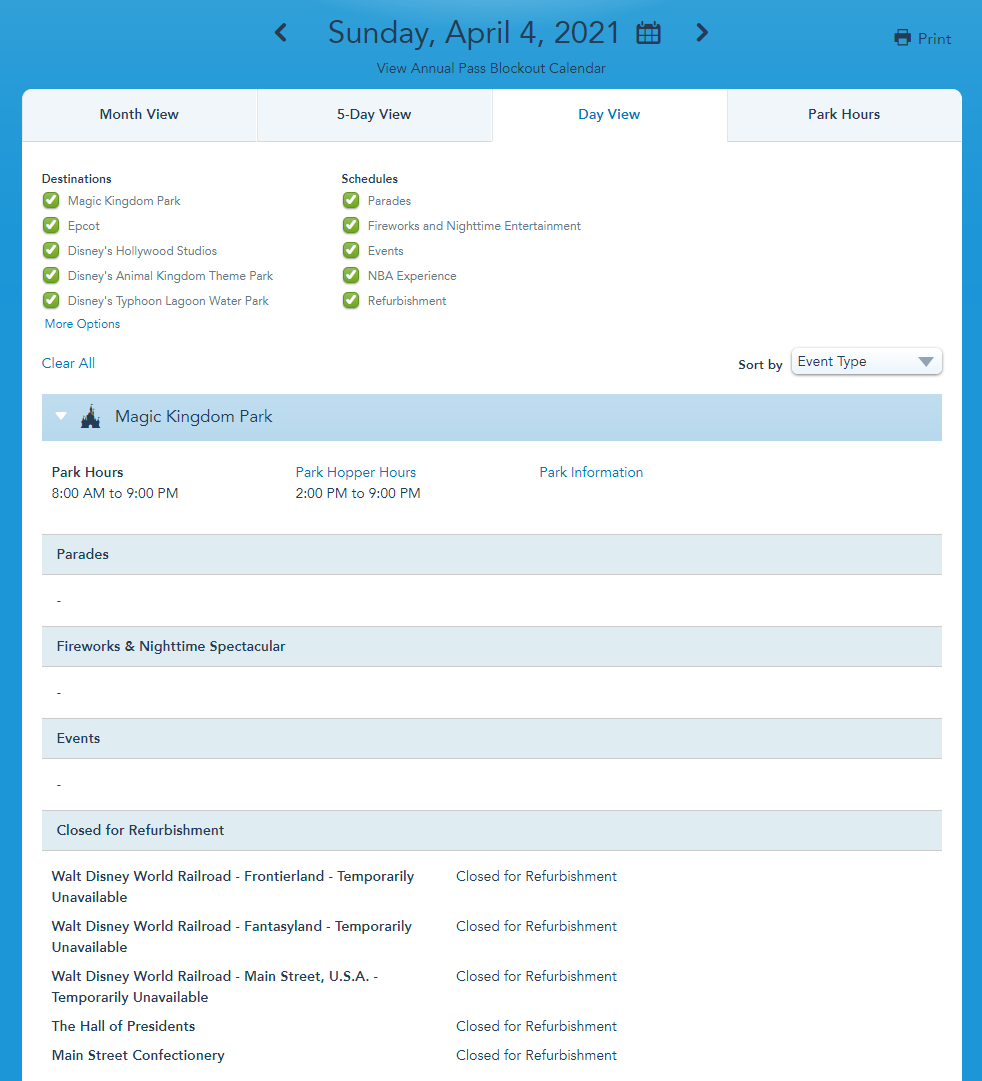This screenshot has height=1081, width=982.
Task: Switch to the 5-Day View tab
Action: point(374,115)
